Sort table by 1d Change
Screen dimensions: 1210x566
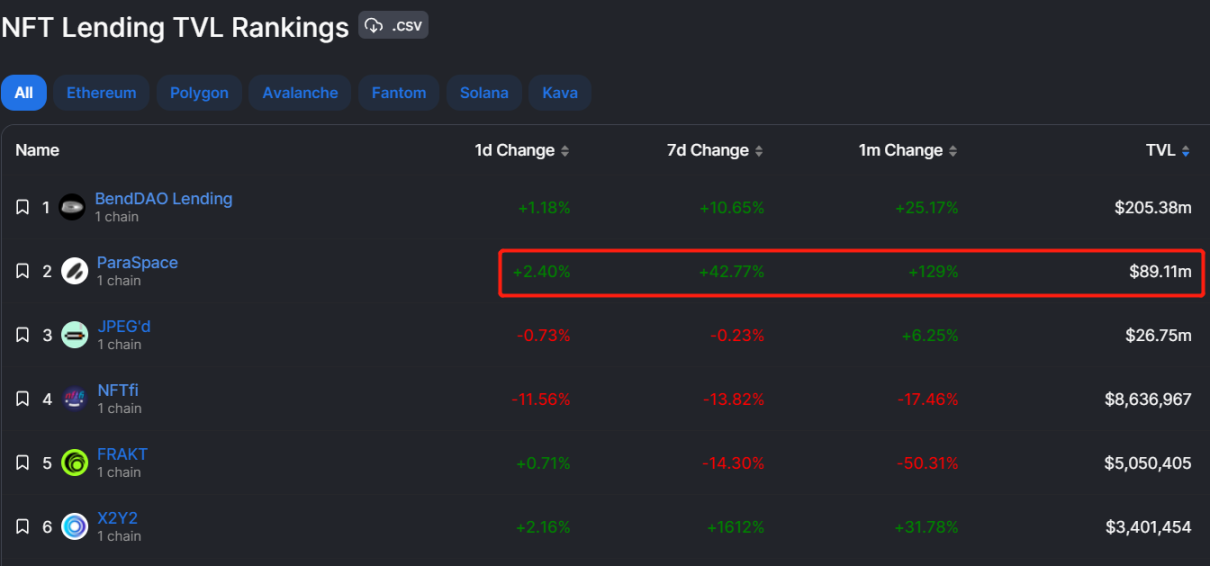pos(522,151)
